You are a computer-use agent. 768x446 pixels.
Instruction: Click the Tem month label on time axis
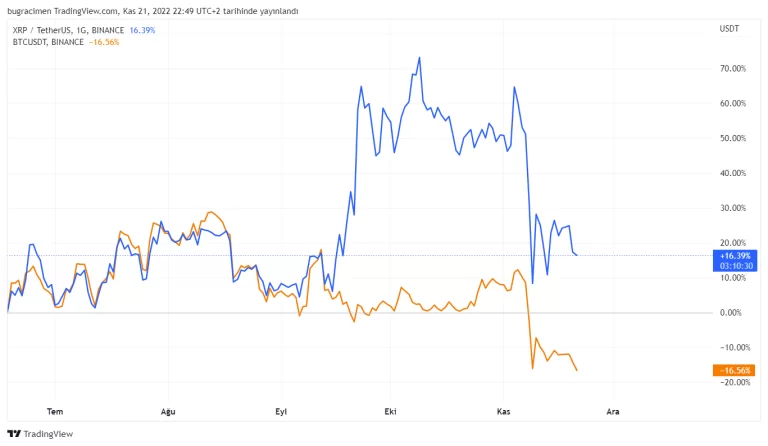coord(55,411)
